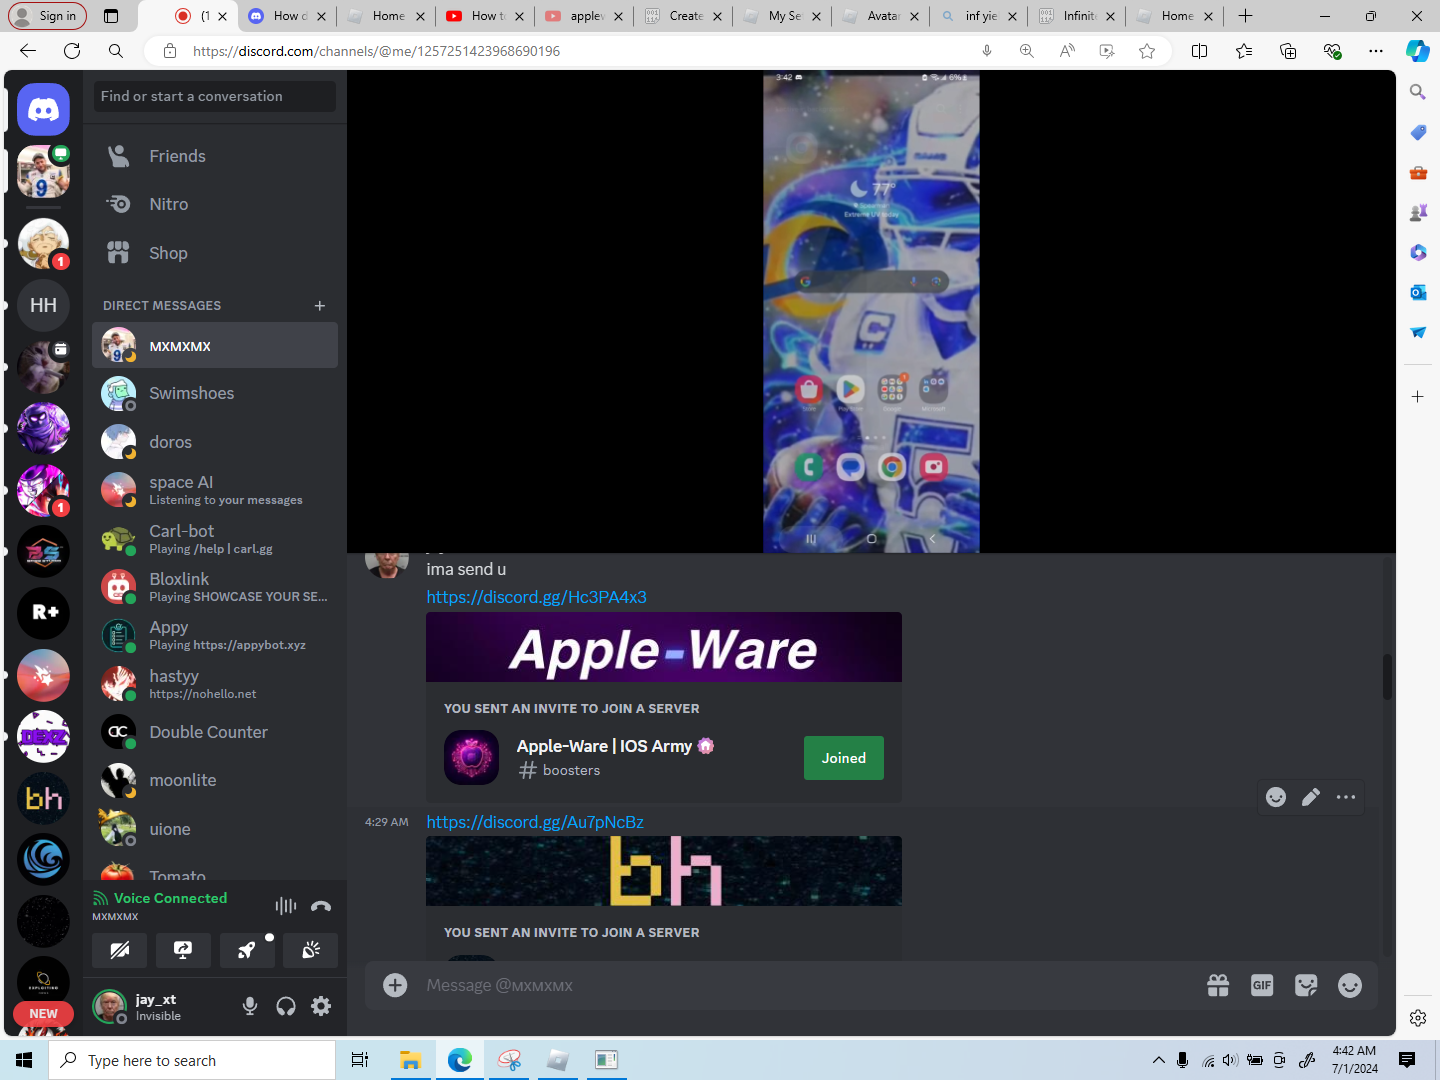The image size is (1440, 1080).
Task: Open Nitro page
Action: coord(215,204)
